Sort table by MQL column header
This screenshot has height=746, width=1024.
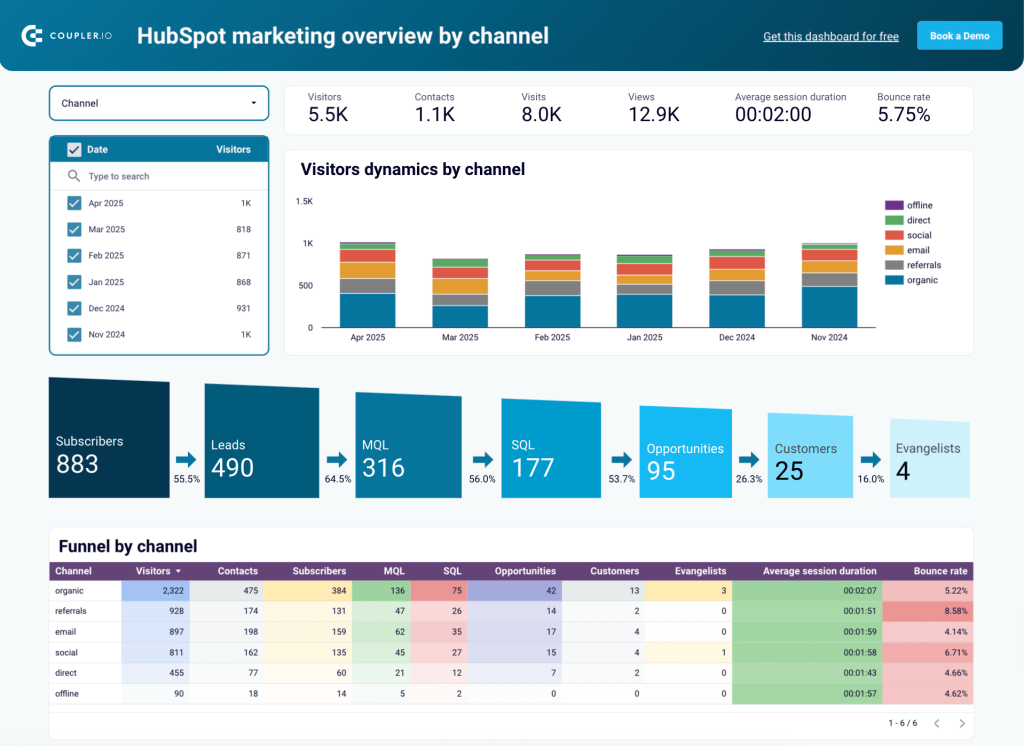coord(394,571)
